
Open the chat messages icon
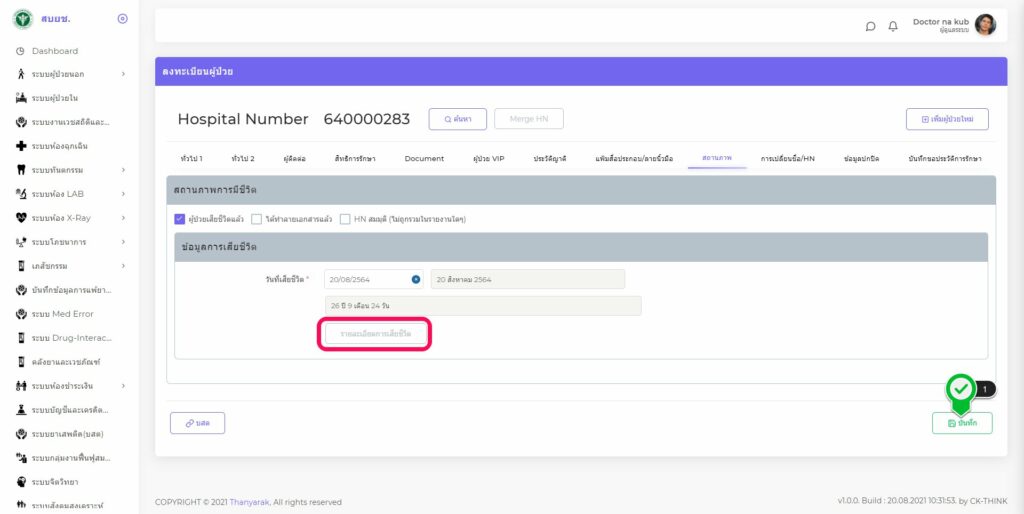click(x=871, y=26)
